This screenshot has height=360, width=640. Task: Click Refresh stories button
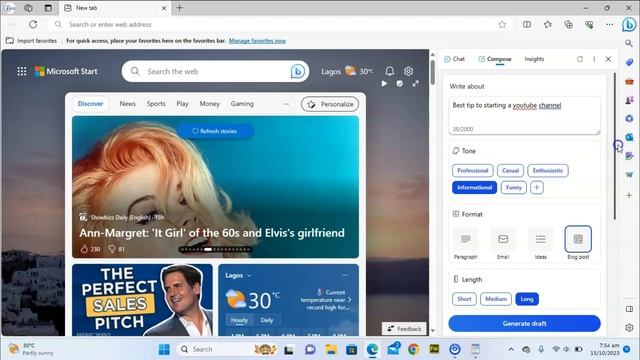tap(215, 131)
